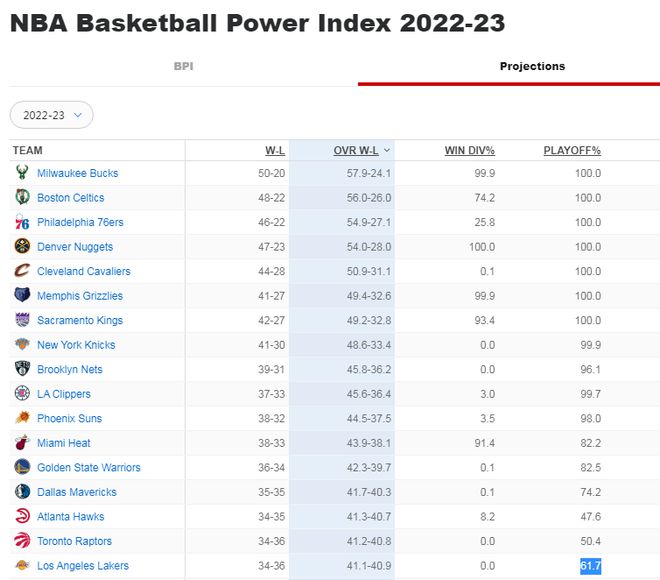The image size is (660, 580).
Task: Click the Clippers 99.7 playoff percentage
Action: [591, 394]
